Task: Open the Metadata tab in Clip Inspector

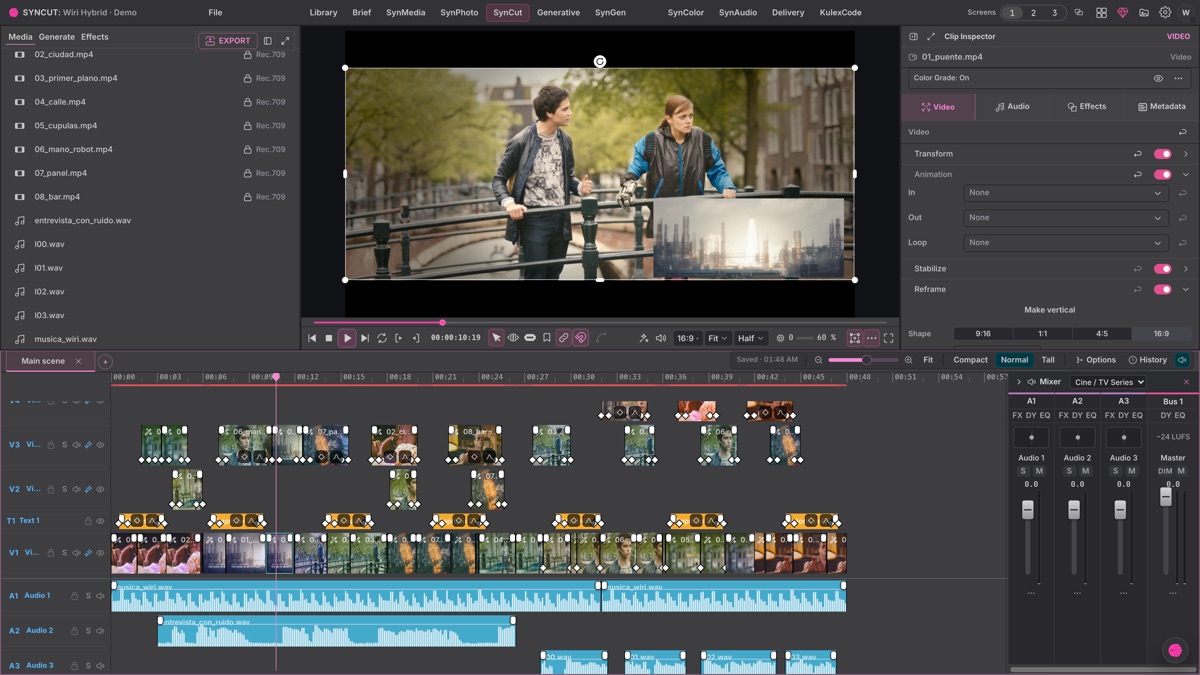Action: coord(1161,106)
